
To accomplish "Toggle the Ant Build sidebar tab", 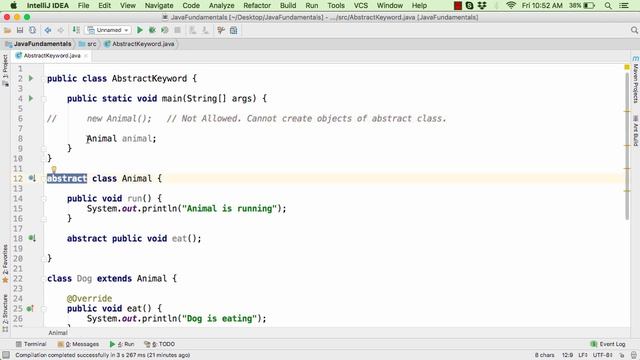I will point(635,131).
